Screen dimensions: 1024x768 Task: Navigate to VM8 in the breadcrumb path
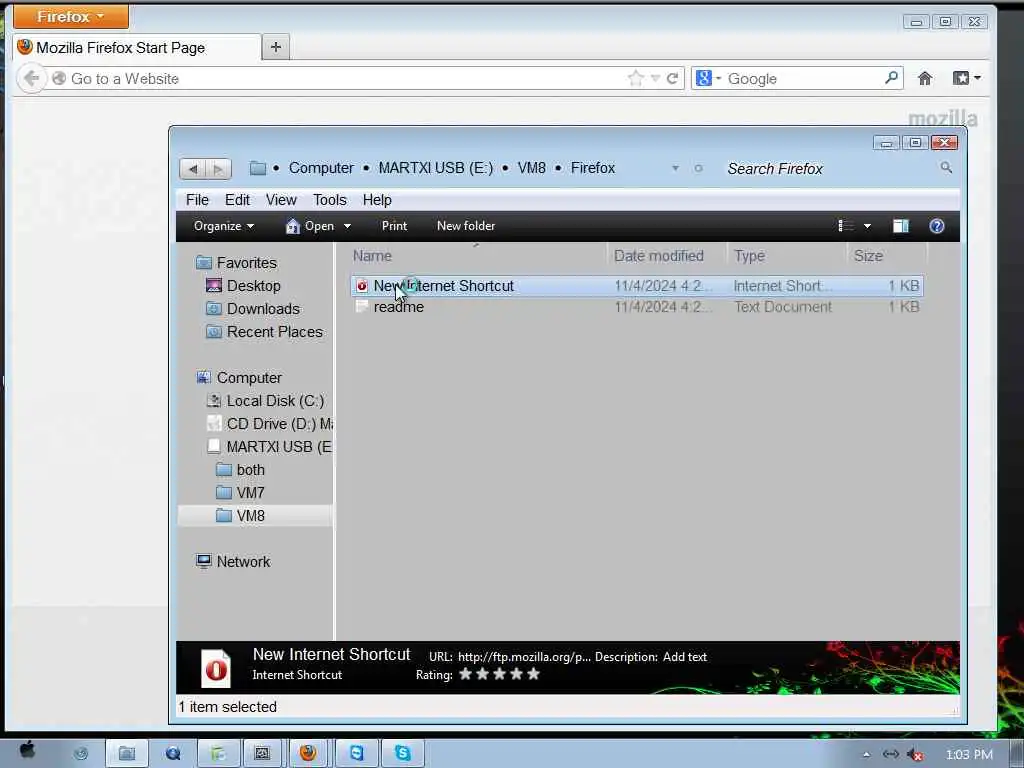tap(532, 168)
